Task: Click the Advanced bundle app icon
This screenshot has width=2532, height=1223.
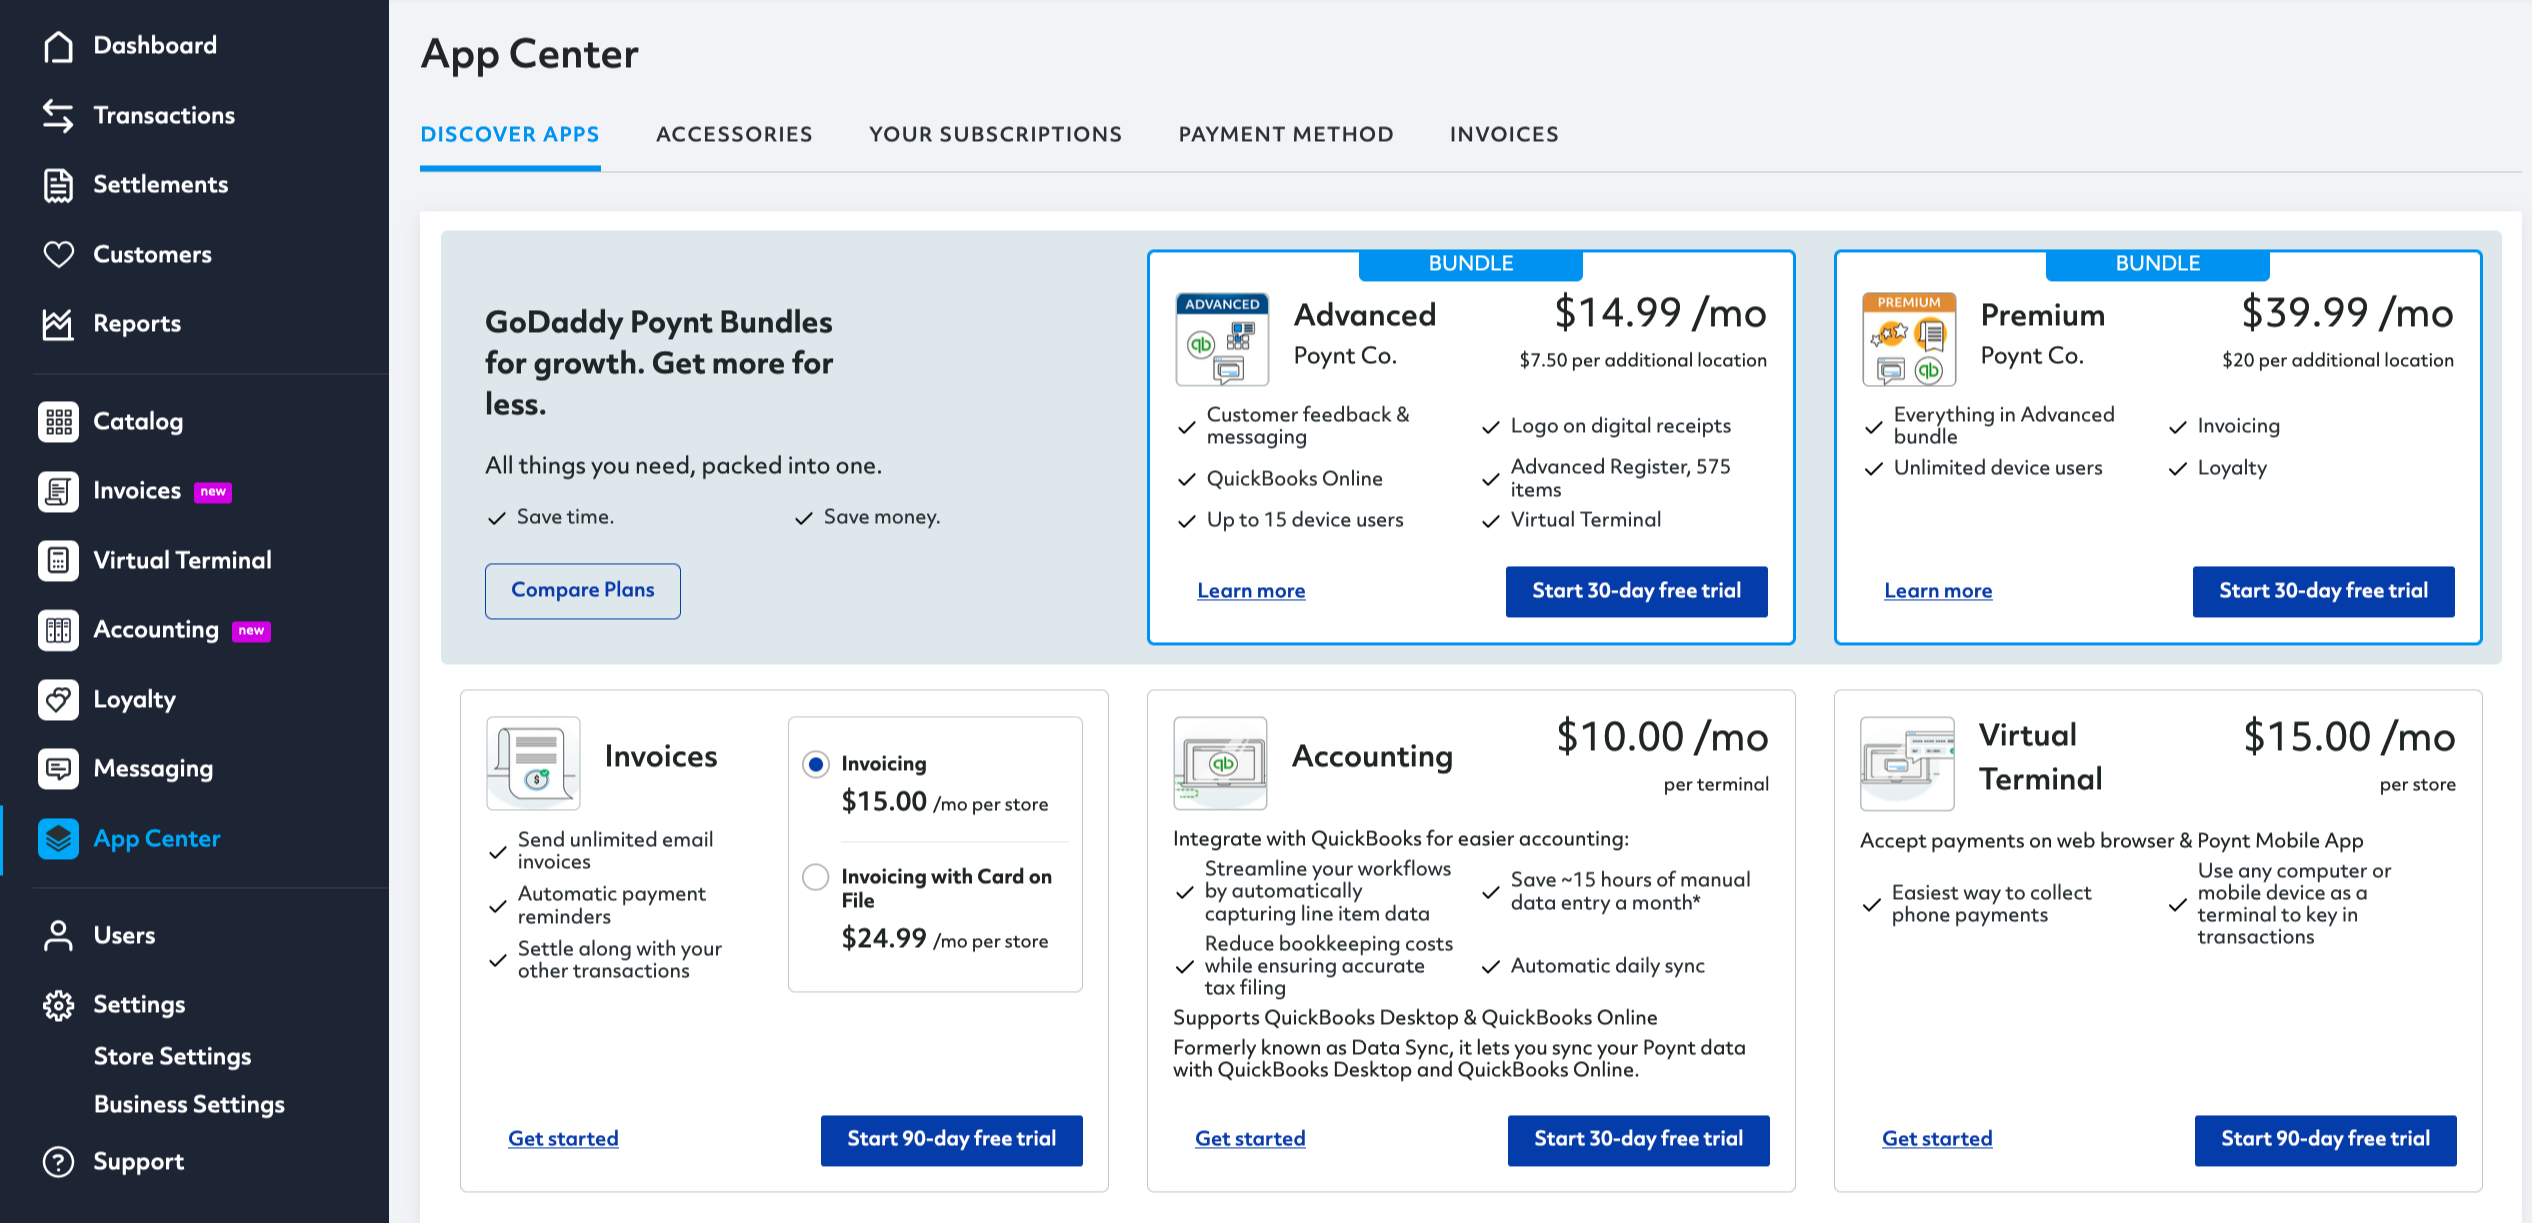Action: (x=1222, y=340)
